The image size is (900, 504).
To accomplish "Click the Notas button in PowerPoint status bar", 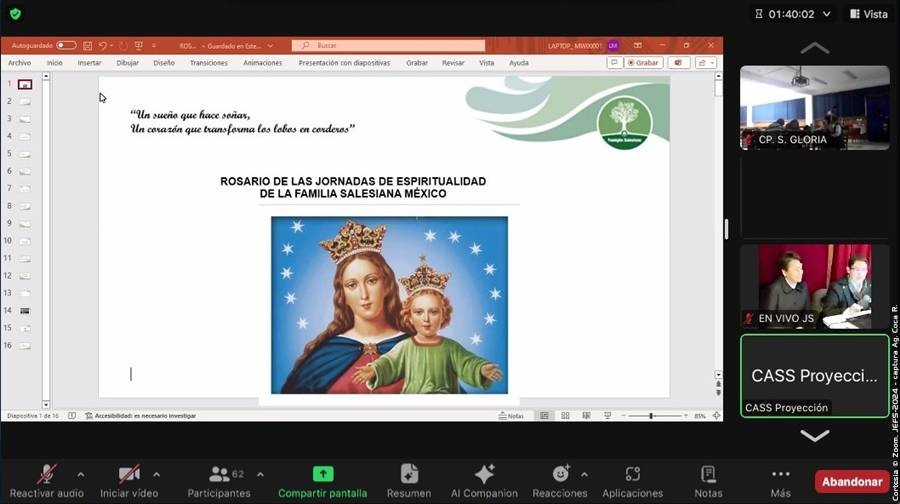I will click(x=511, y=416).
